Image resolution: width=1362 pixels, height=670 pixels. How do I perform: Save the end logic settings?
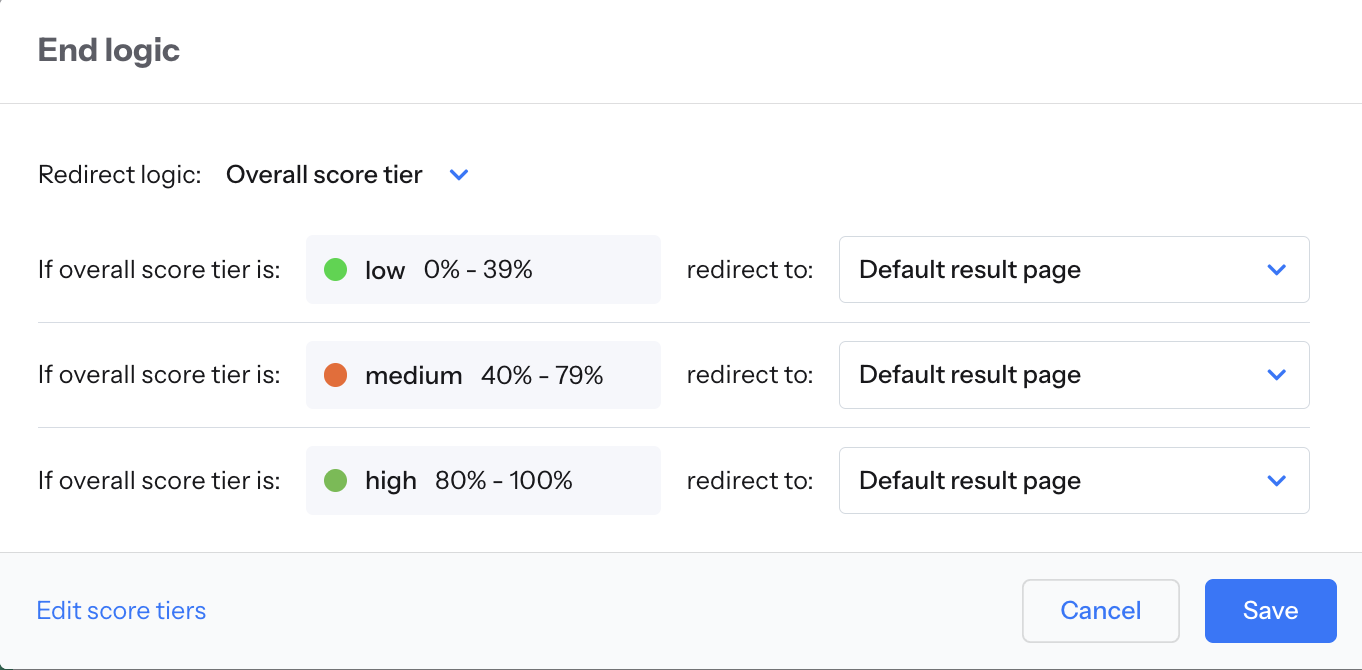(1270, 611)
